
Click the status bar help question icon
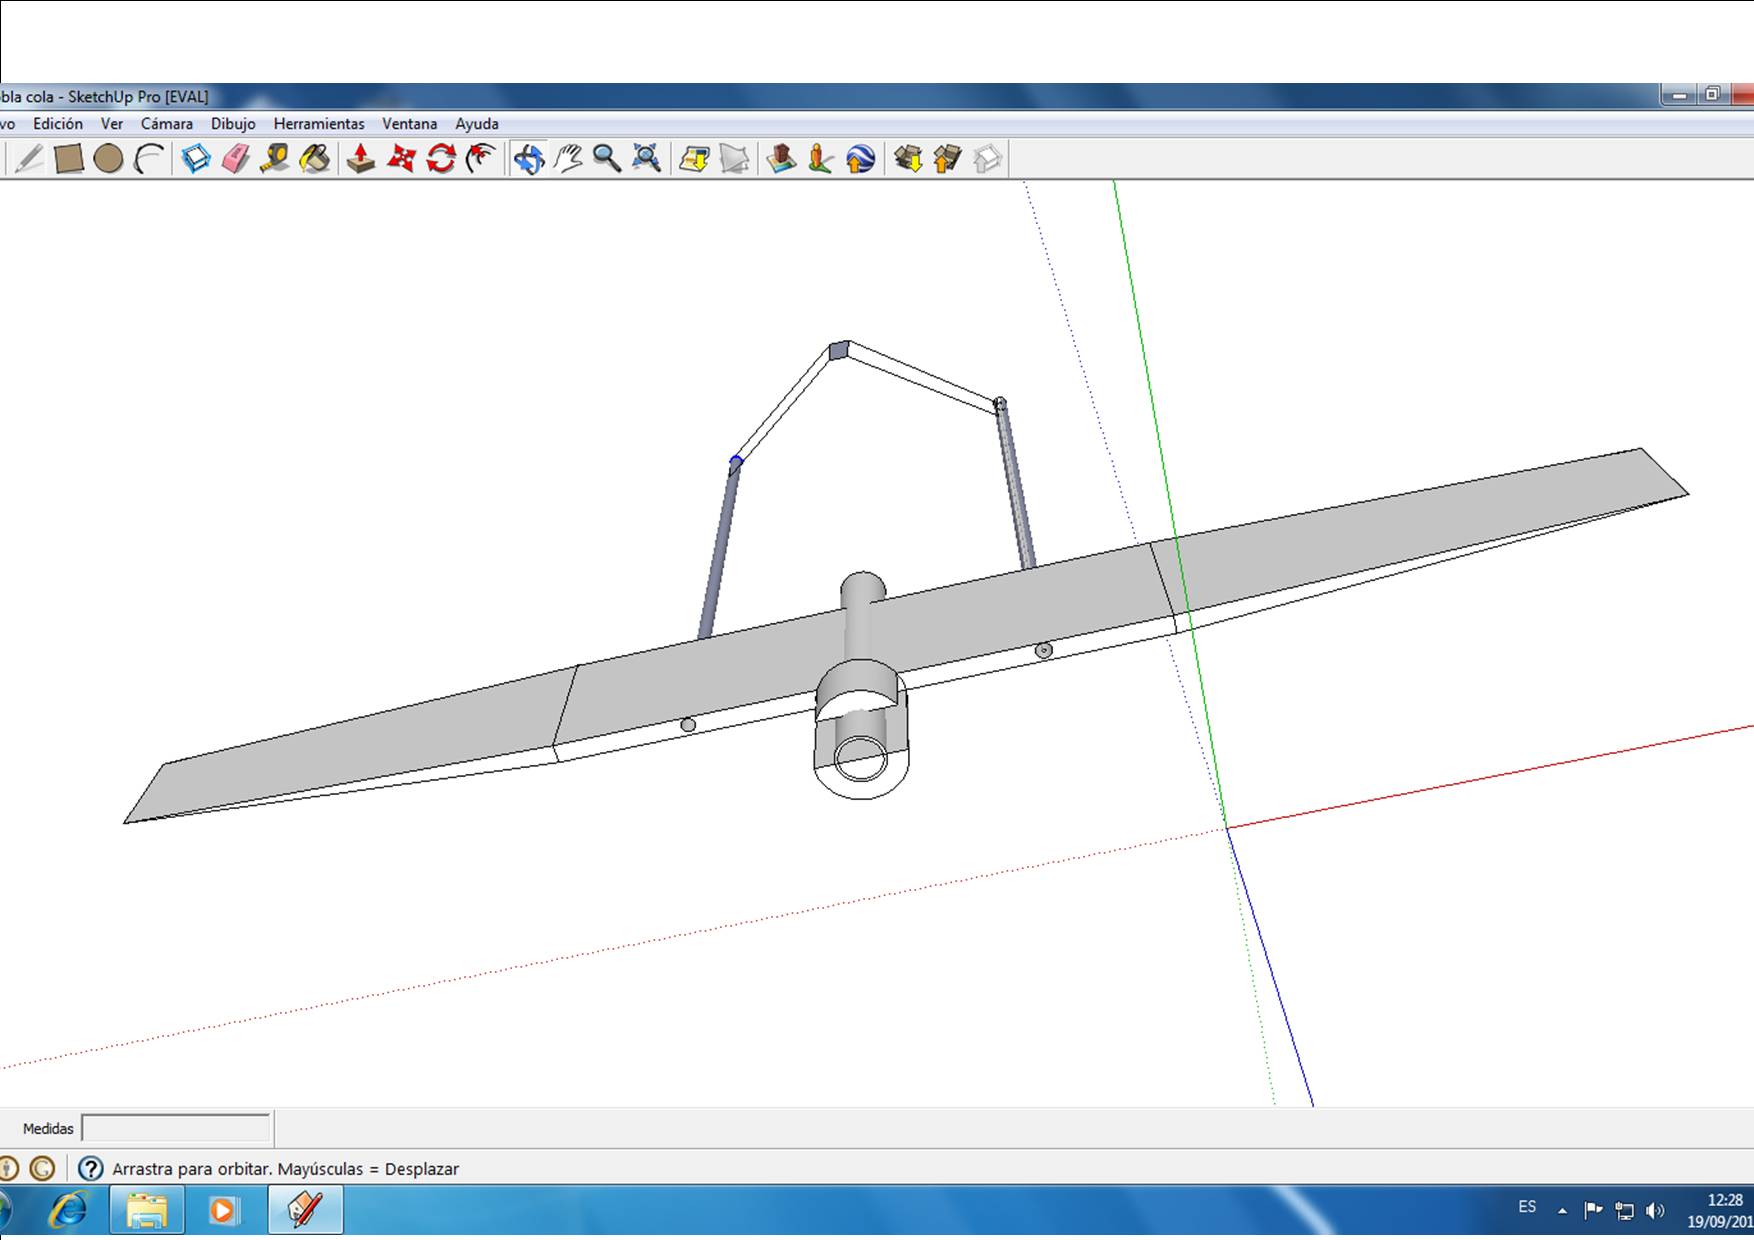click(x=90, y=1168)
